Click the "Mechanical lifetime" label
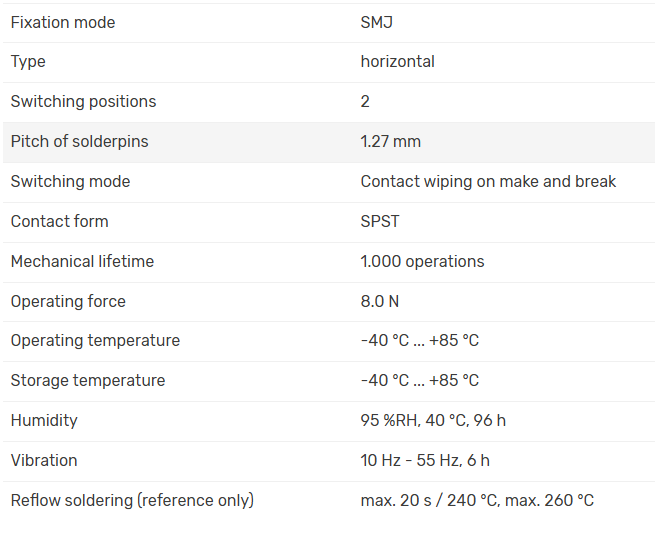The image size is (655, 537). 82,261
